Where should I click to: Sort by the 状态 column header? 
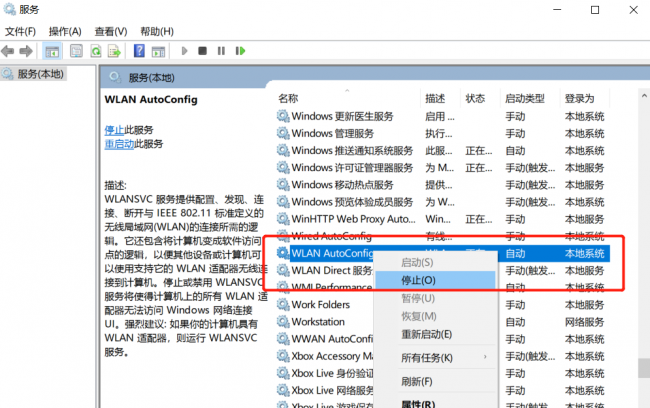click(475, 98)
